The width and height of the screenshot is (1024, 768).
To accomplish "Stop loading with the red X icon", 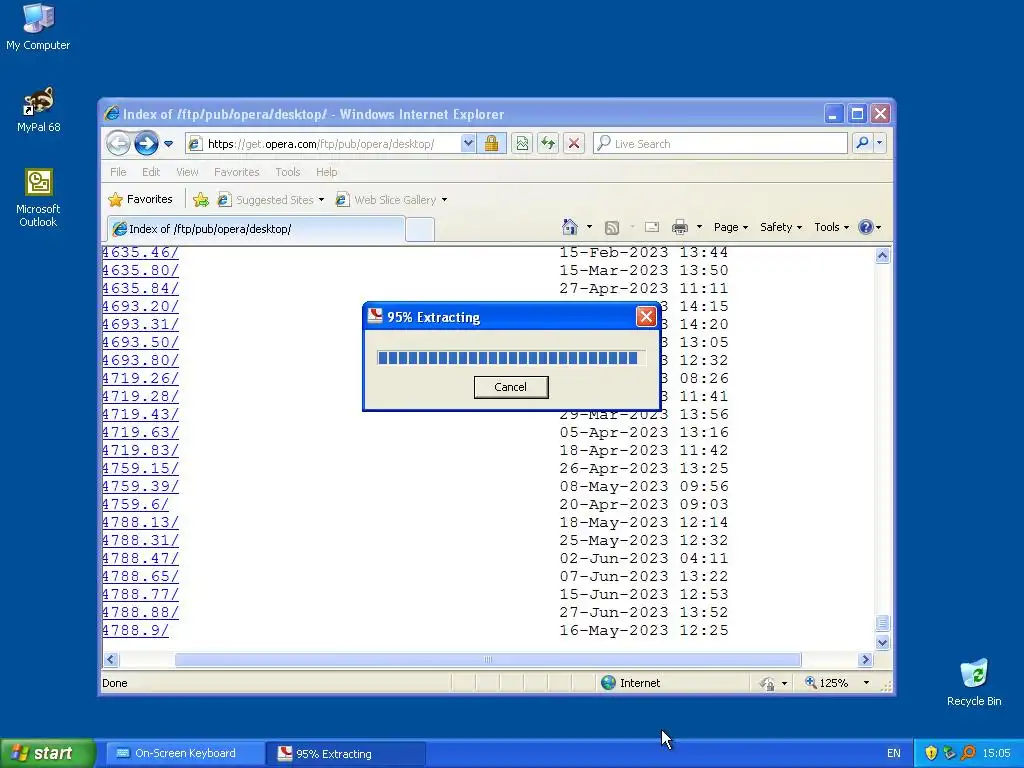I will pos(574,143).
